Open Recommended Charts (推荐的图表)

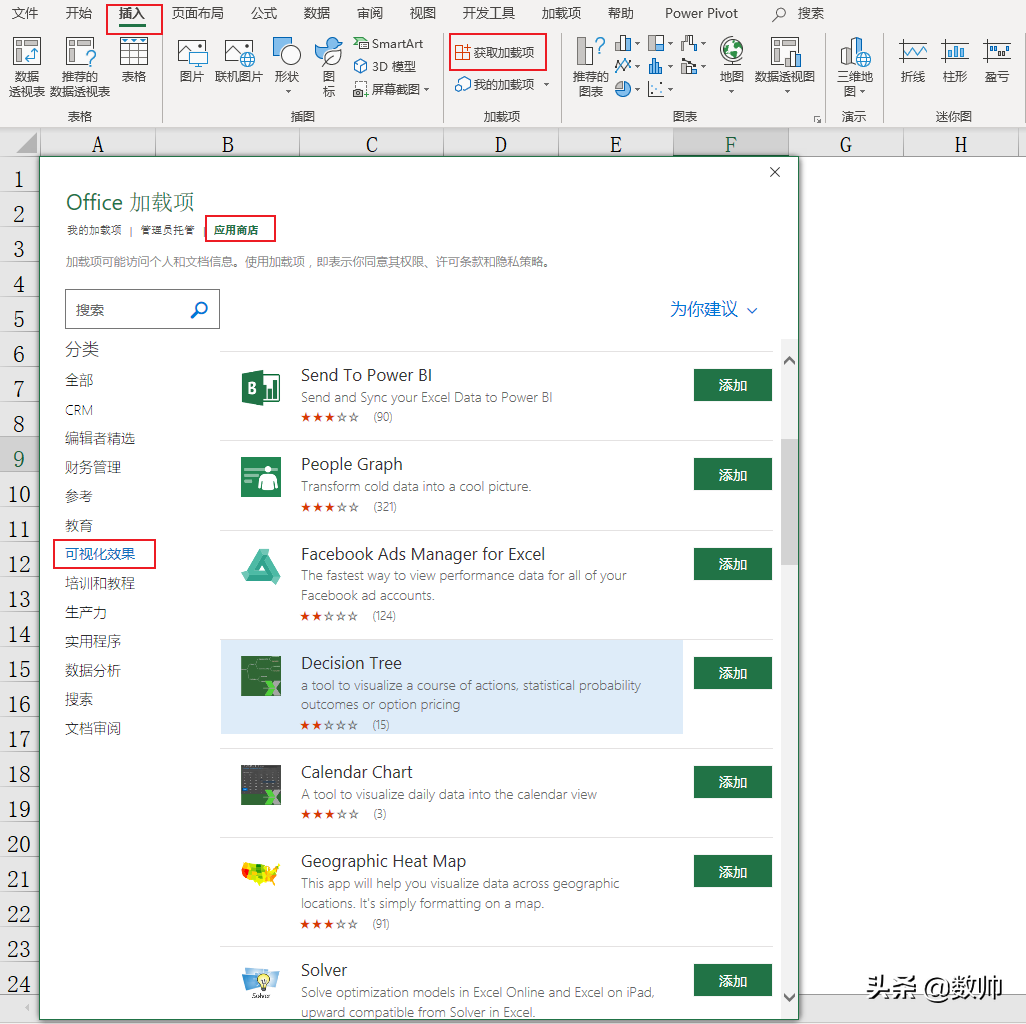pos(590,67)
